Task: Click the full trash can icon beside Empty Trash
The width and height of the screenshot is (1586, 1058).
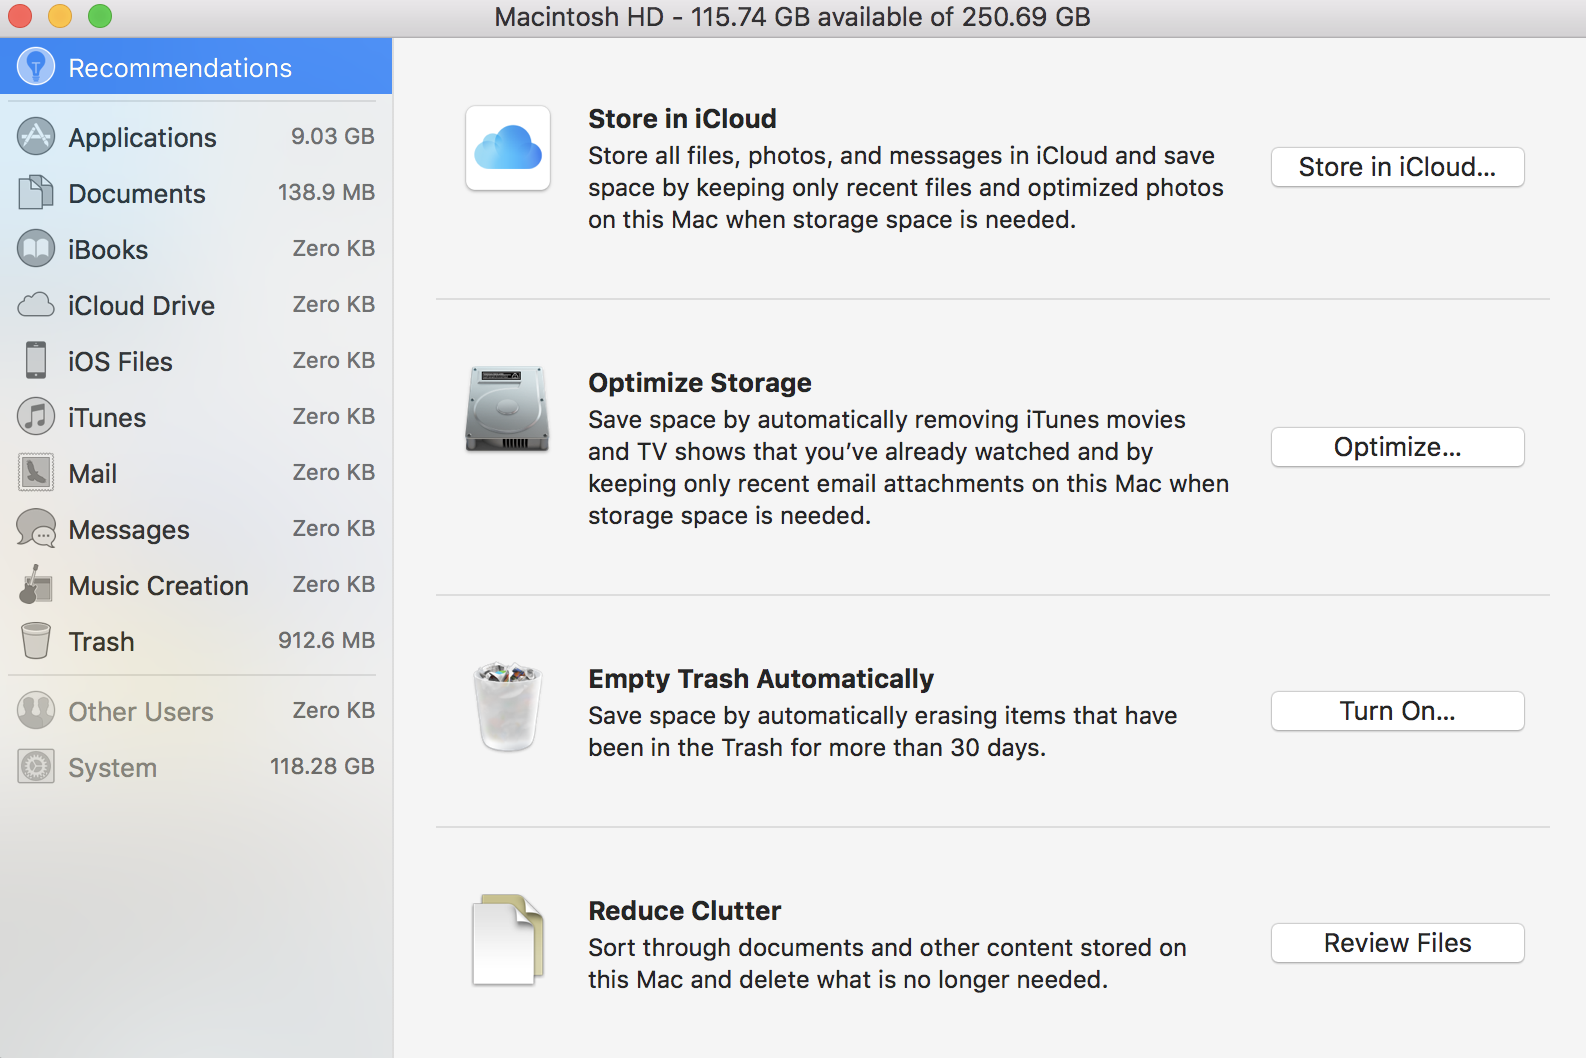Action: click(x=508, y=706)
